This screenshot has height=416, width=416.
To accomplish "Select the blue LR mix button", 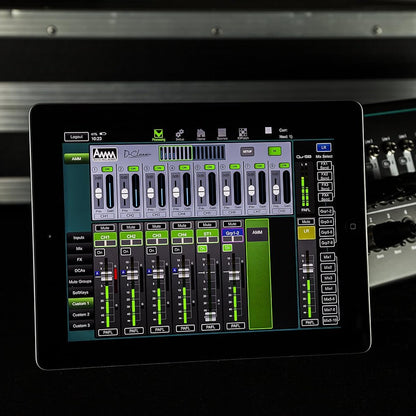I will tap(323, 147).
